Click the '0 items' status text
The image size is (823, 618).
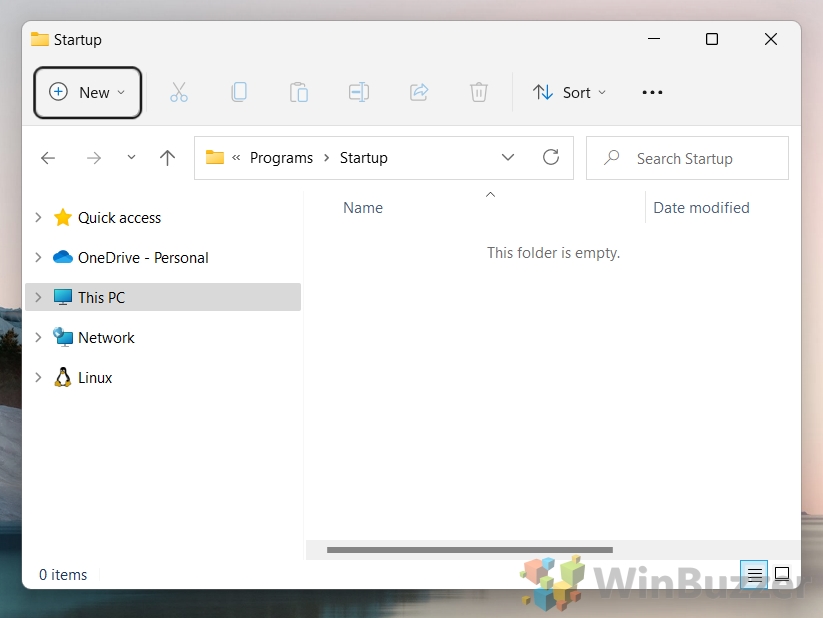pyautogui.click(x=63, y=575)
